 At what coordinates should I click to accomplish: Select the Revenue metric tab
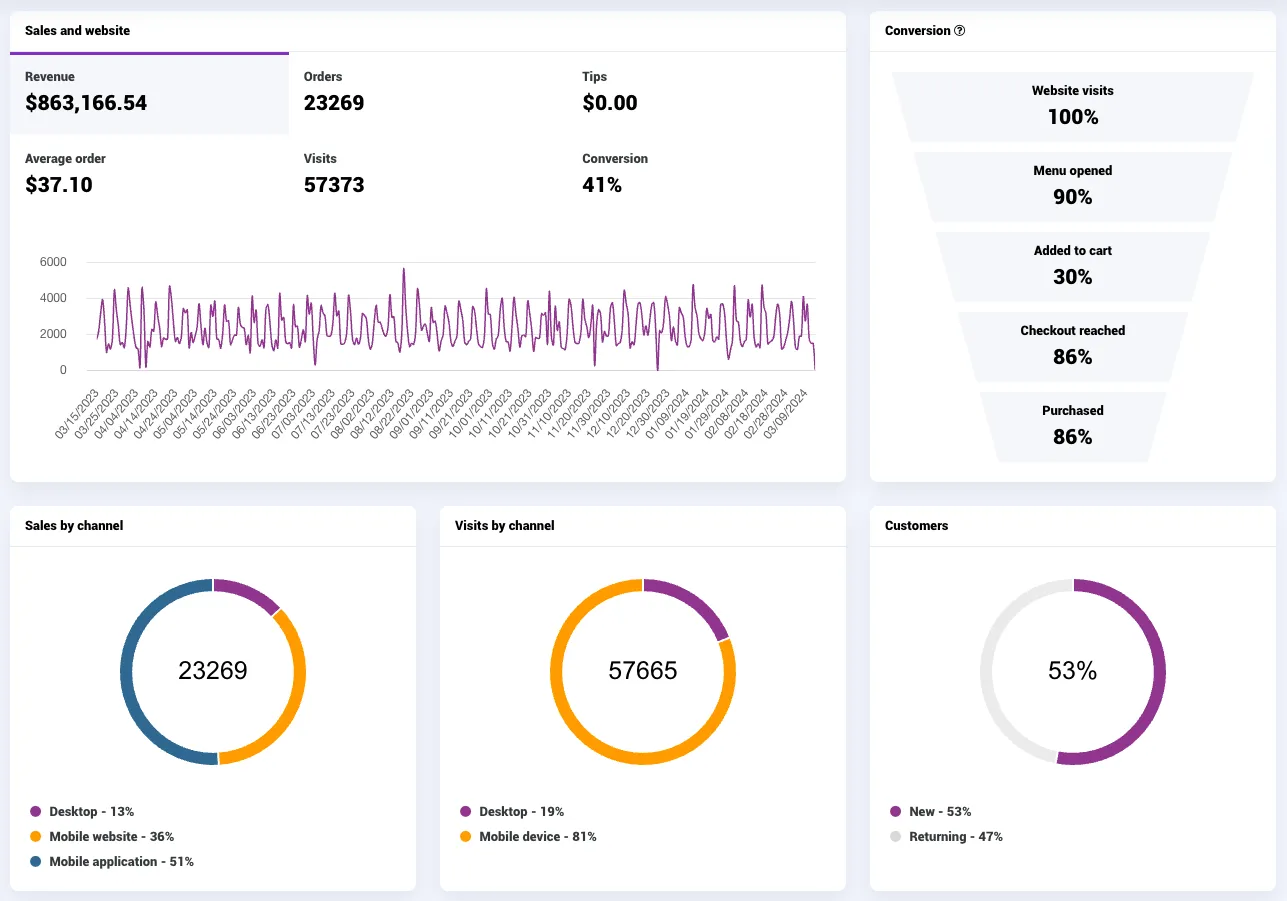point(149,93)
